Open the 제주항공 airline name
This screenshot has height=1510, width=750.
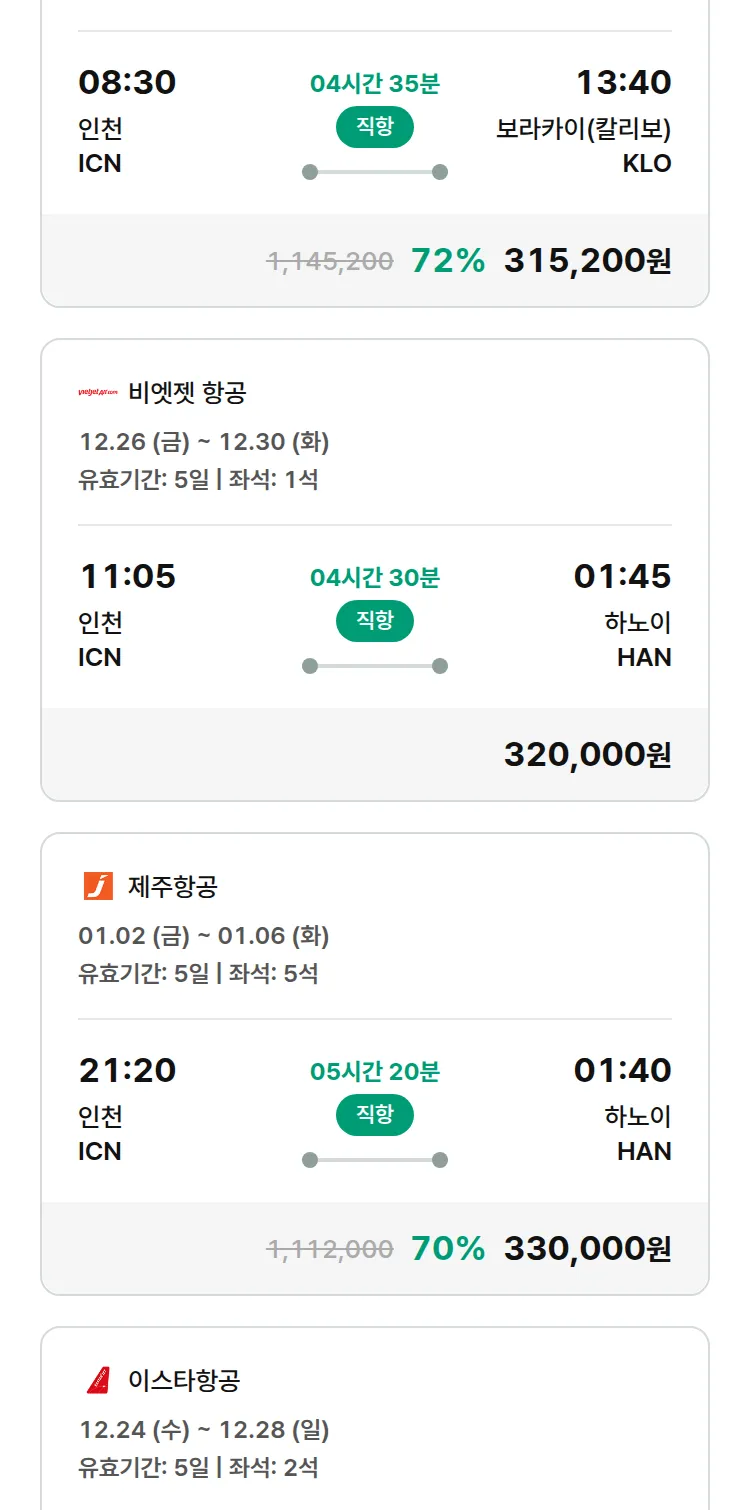tap(173, 886)
